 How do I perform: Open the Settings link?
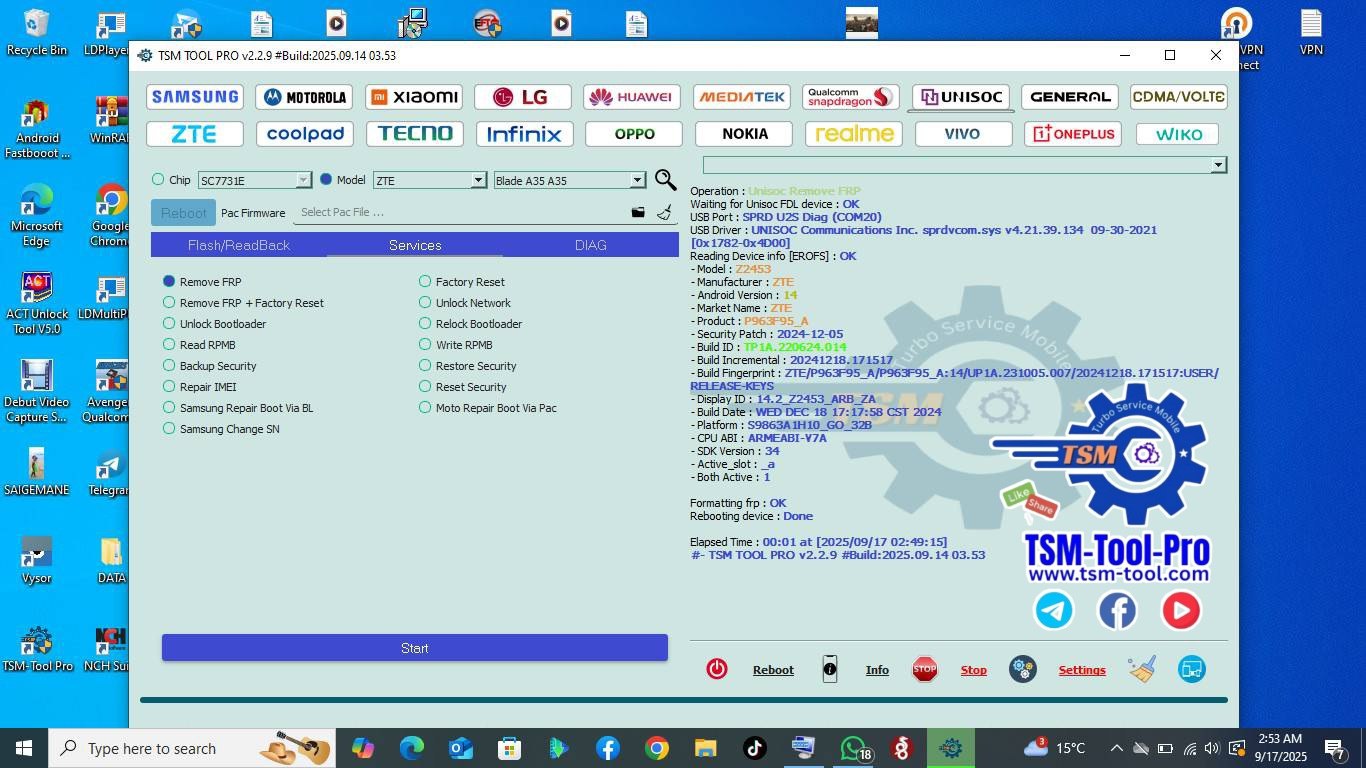[1082, 670]
